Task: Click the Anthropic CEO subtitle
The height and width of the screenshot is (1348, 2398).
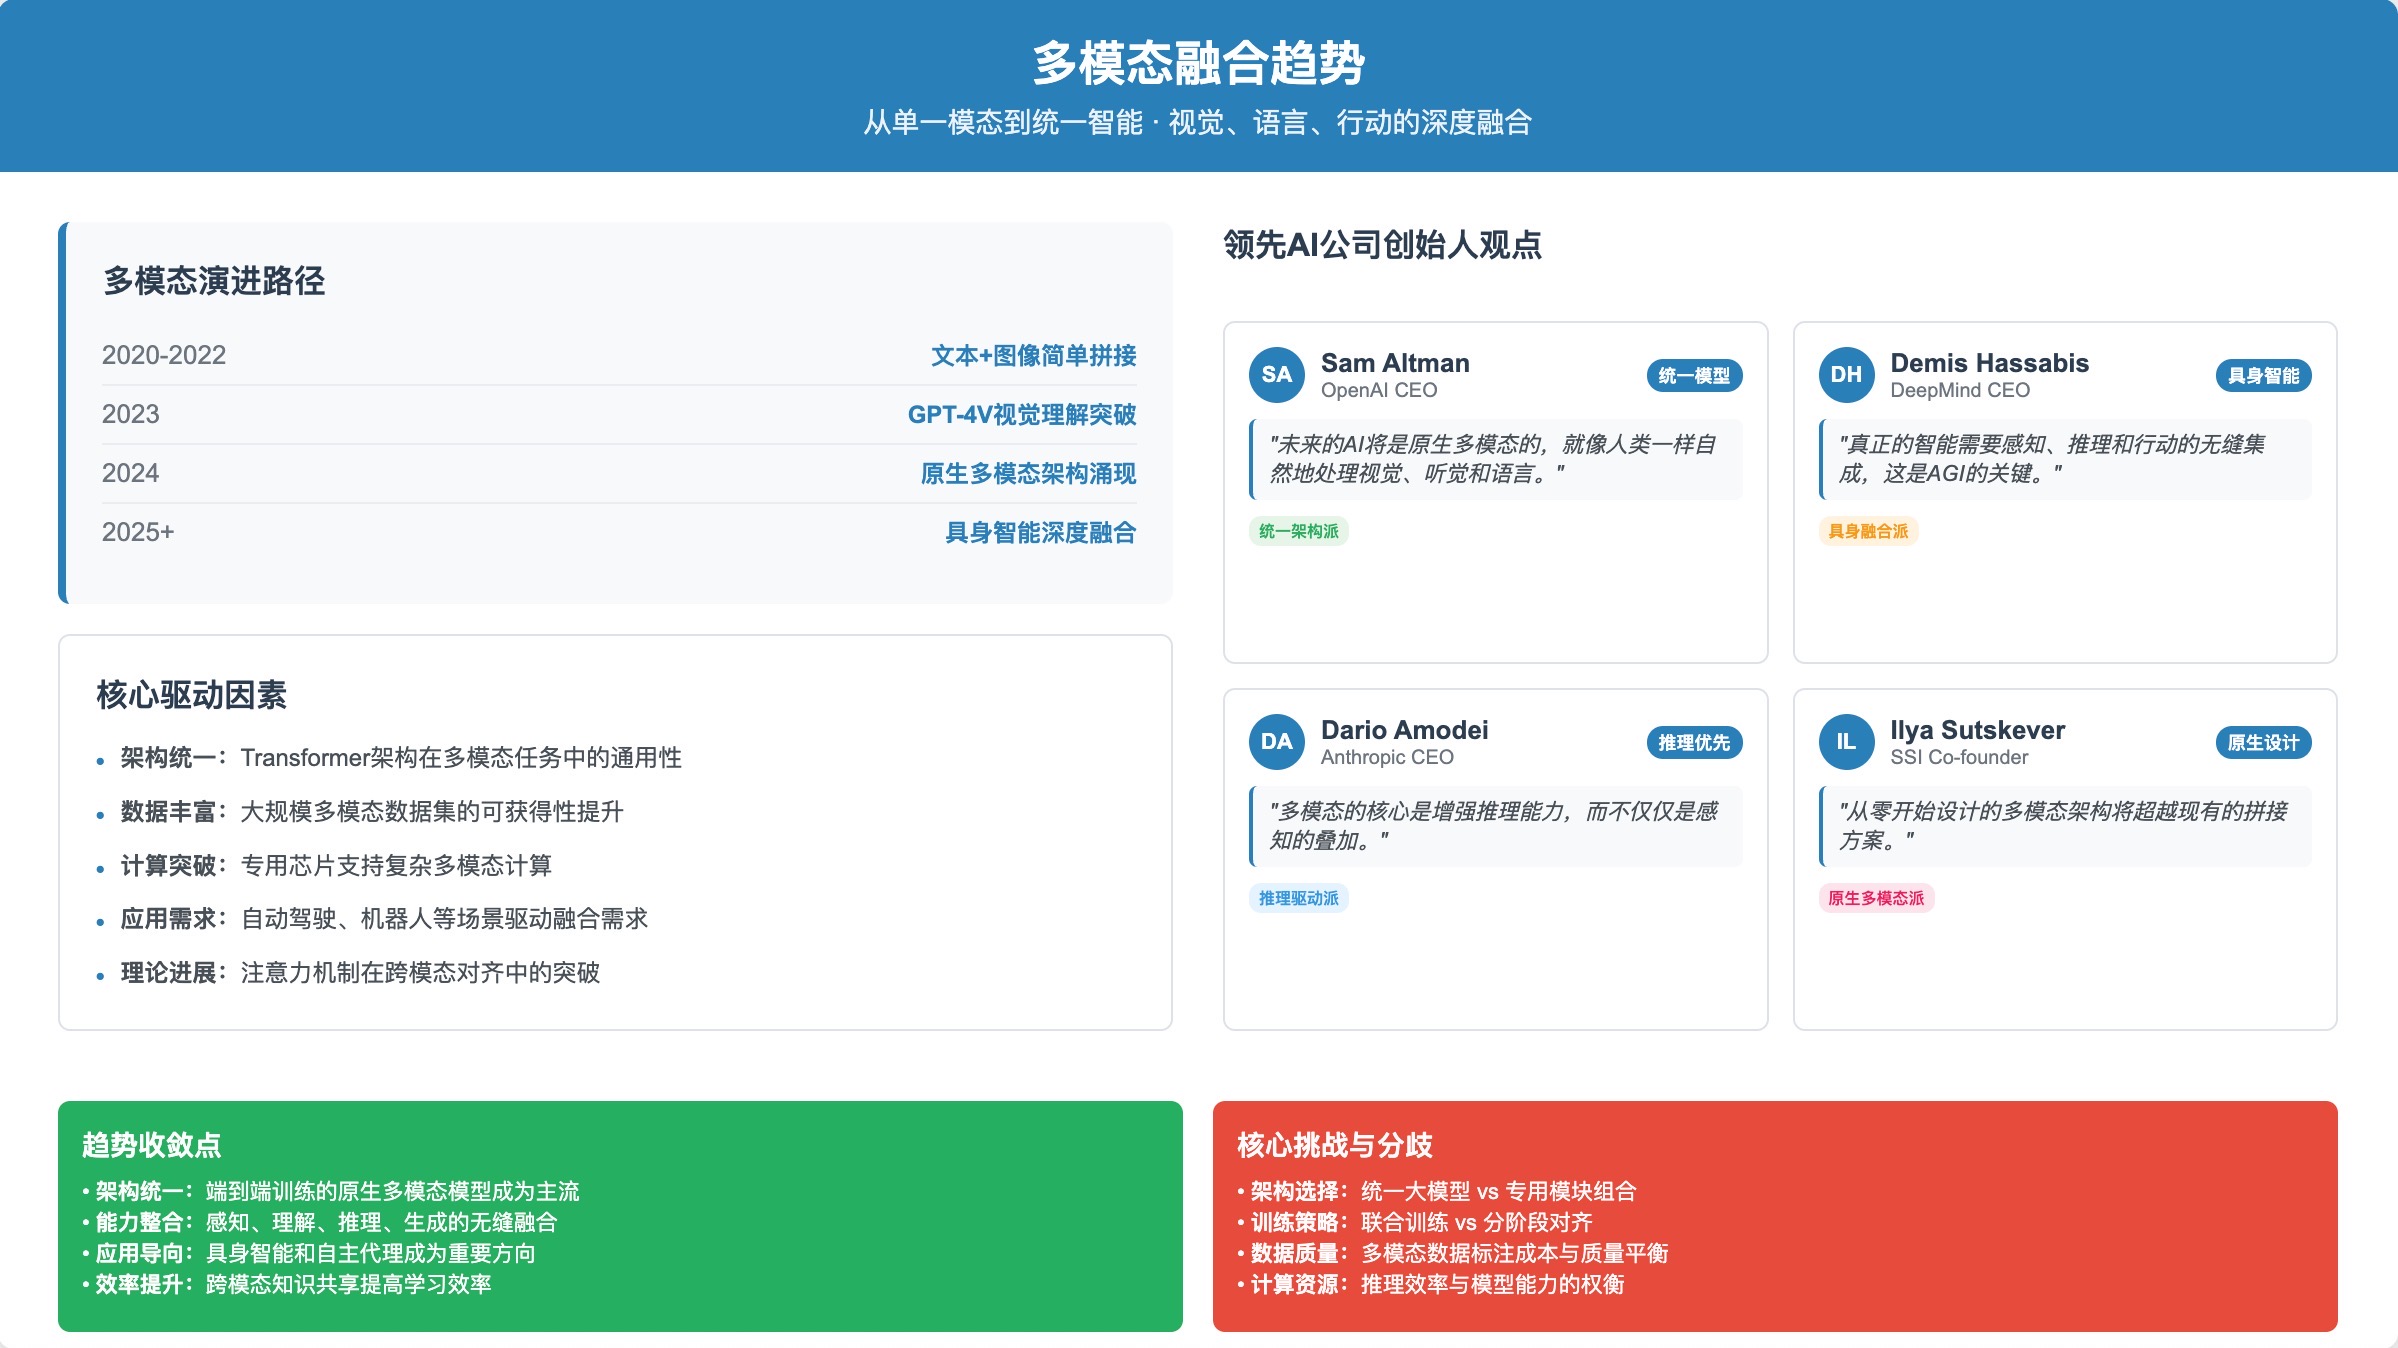Action: [x=1387, y=757]
